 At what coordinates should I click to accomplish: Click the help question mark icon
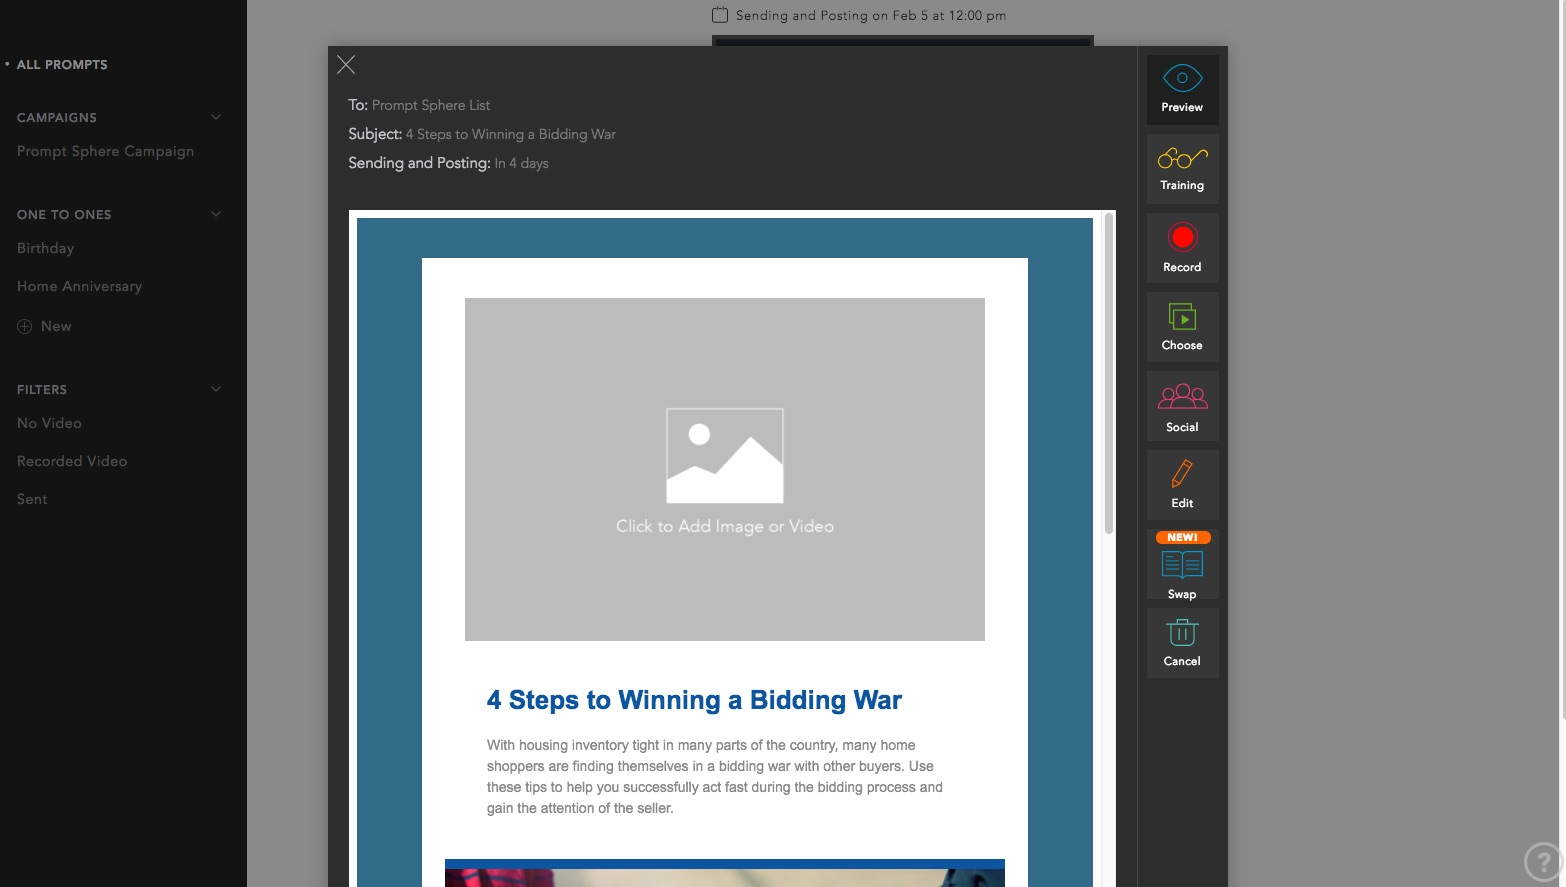click(x=1543, y=861)
